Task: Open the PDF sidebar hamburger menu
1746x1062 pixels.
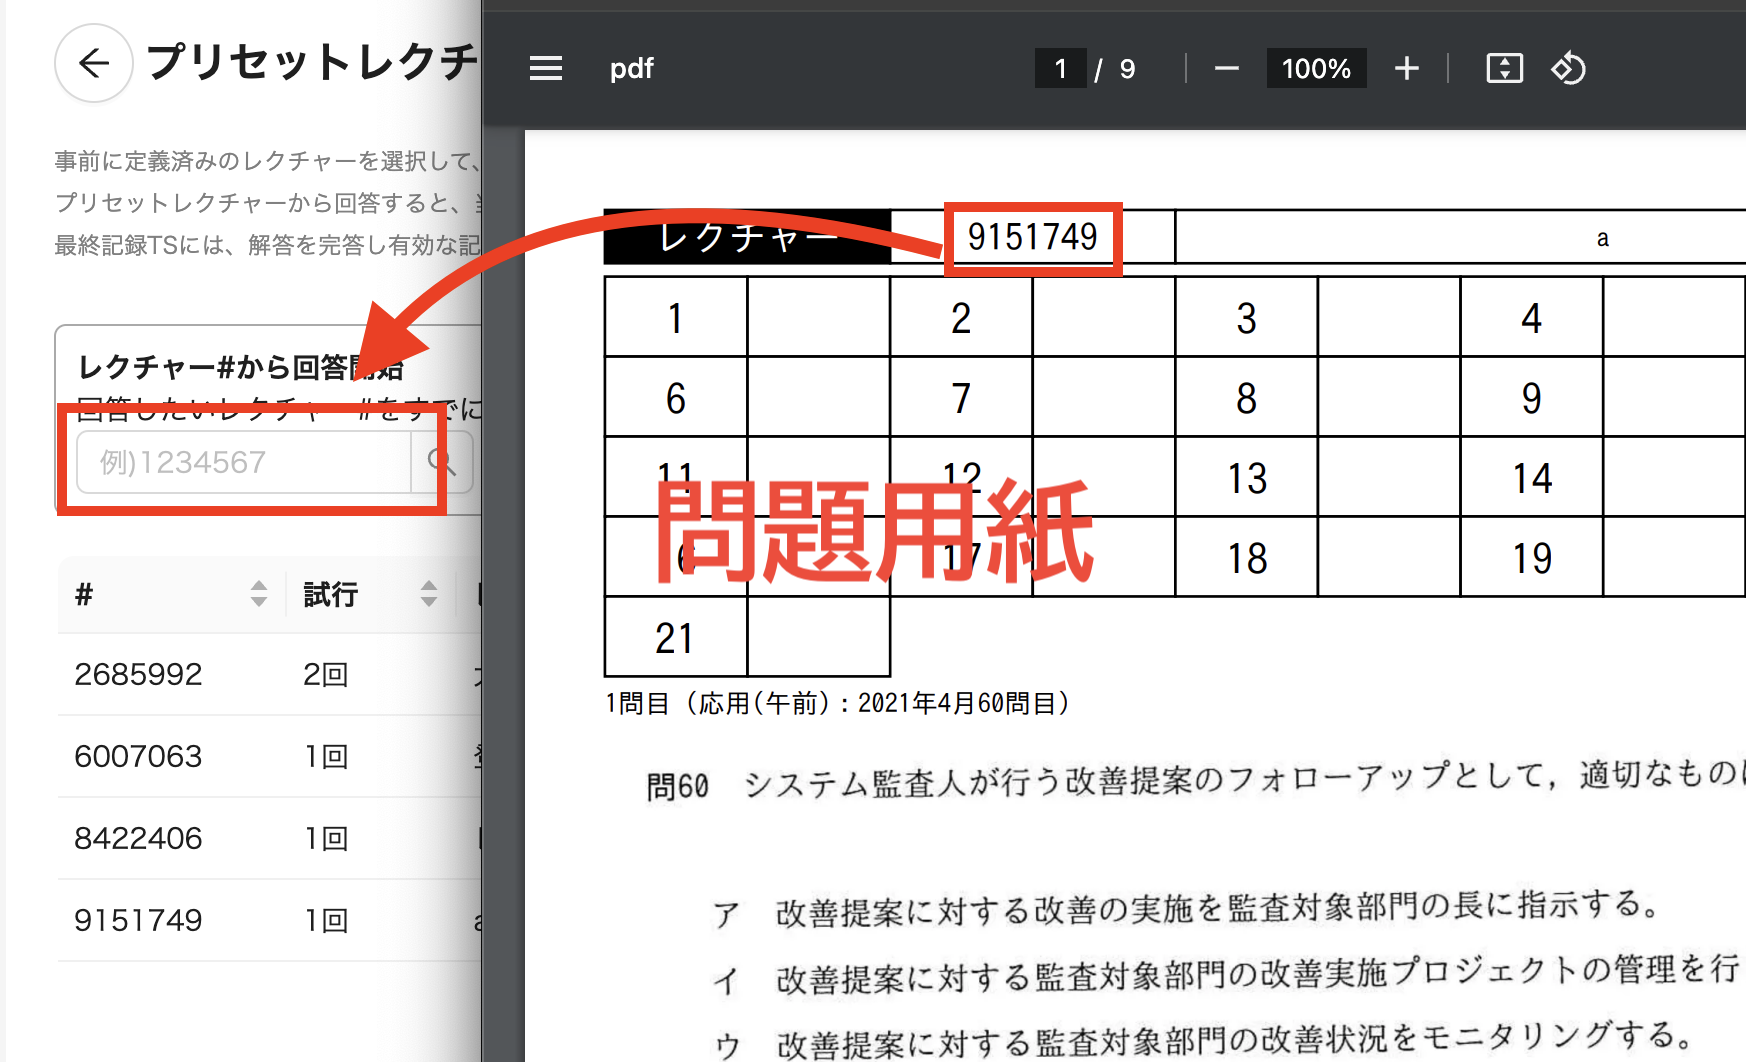Action: [545, 68]
